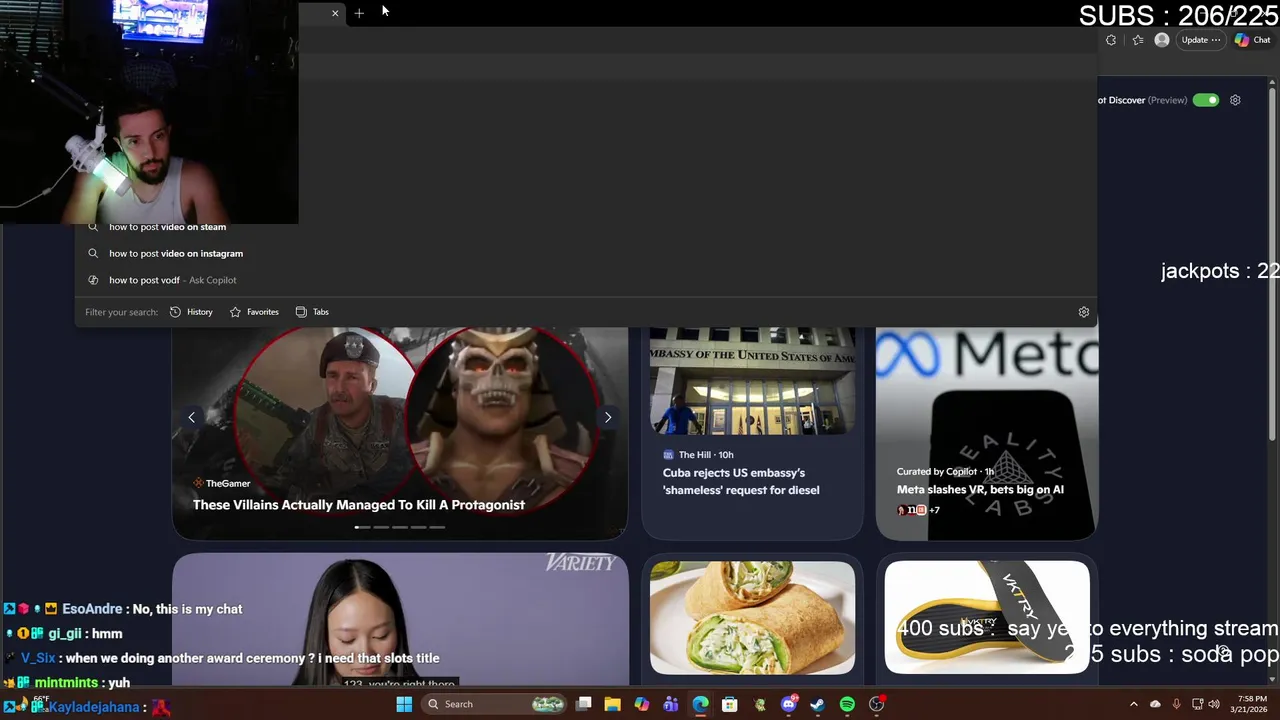The height and width of the screenshot is (720, 1280).
Task: Open Microsoft Store from the taskbar
Action: click(730, 704)
